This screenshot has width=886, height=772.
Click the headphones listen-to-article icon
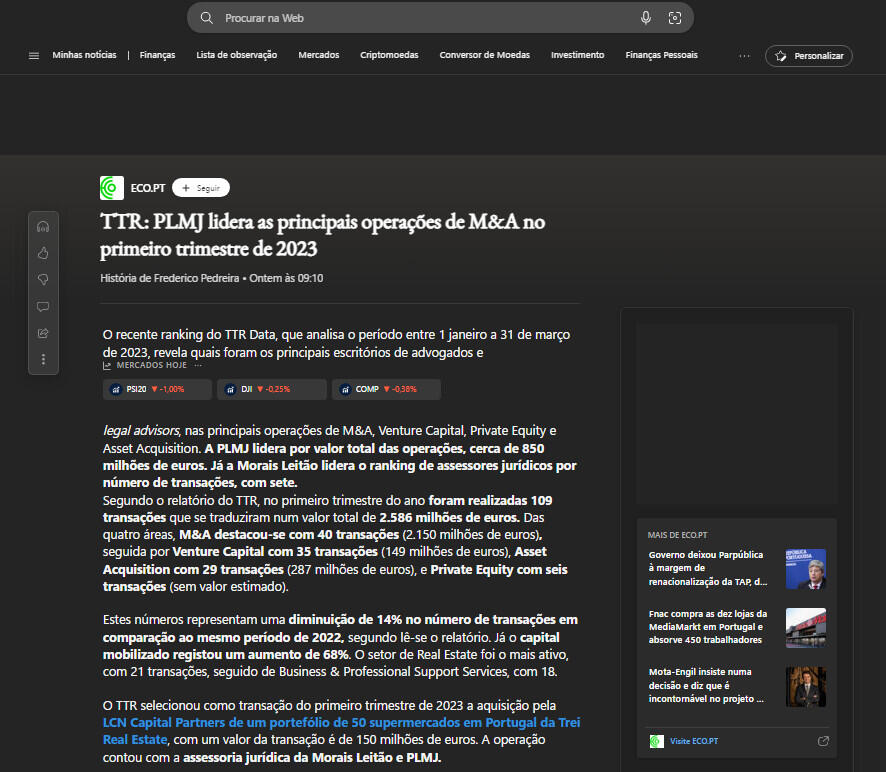(43, 227)
